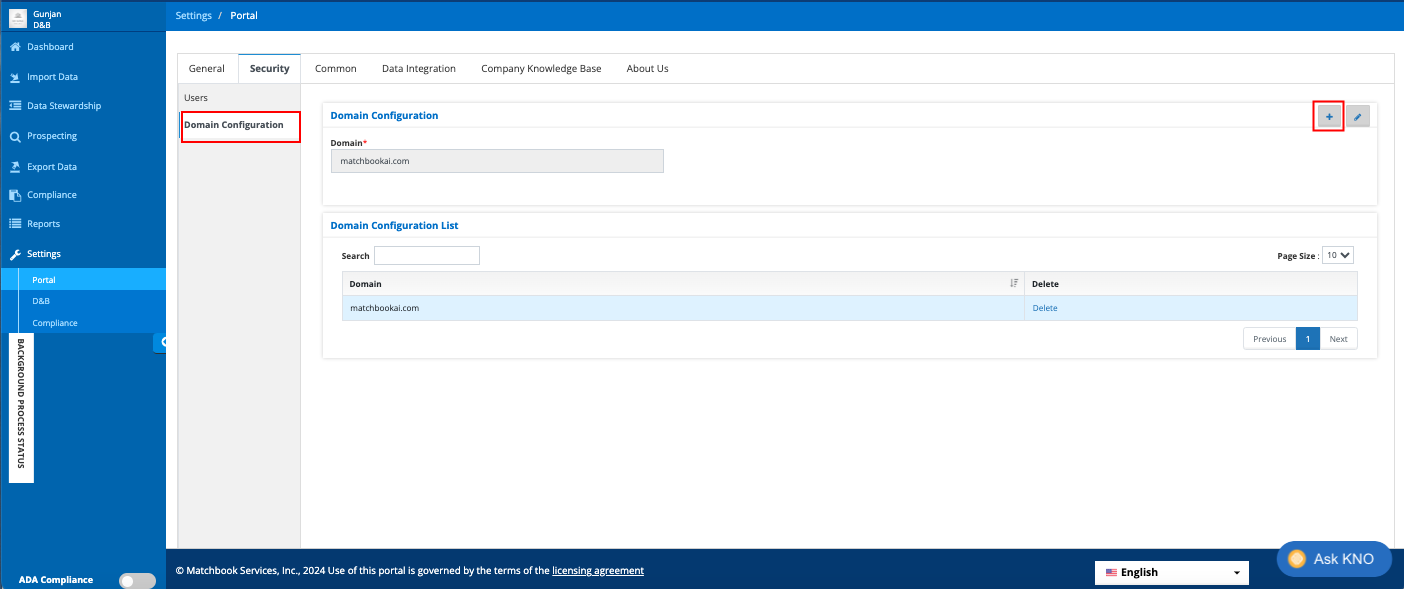Go to page 1 of the domain list
The width and height of the screenshot is (1404, 589).
(x=1307, y=339)
